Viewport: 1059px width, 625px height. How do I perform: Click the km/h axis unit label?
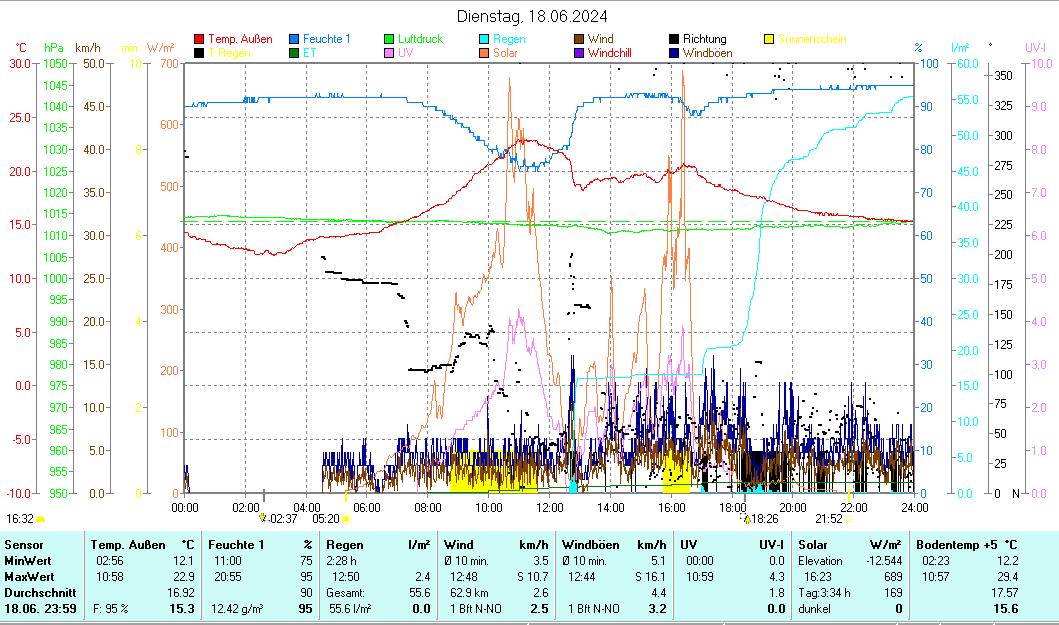tap(88, 48)
